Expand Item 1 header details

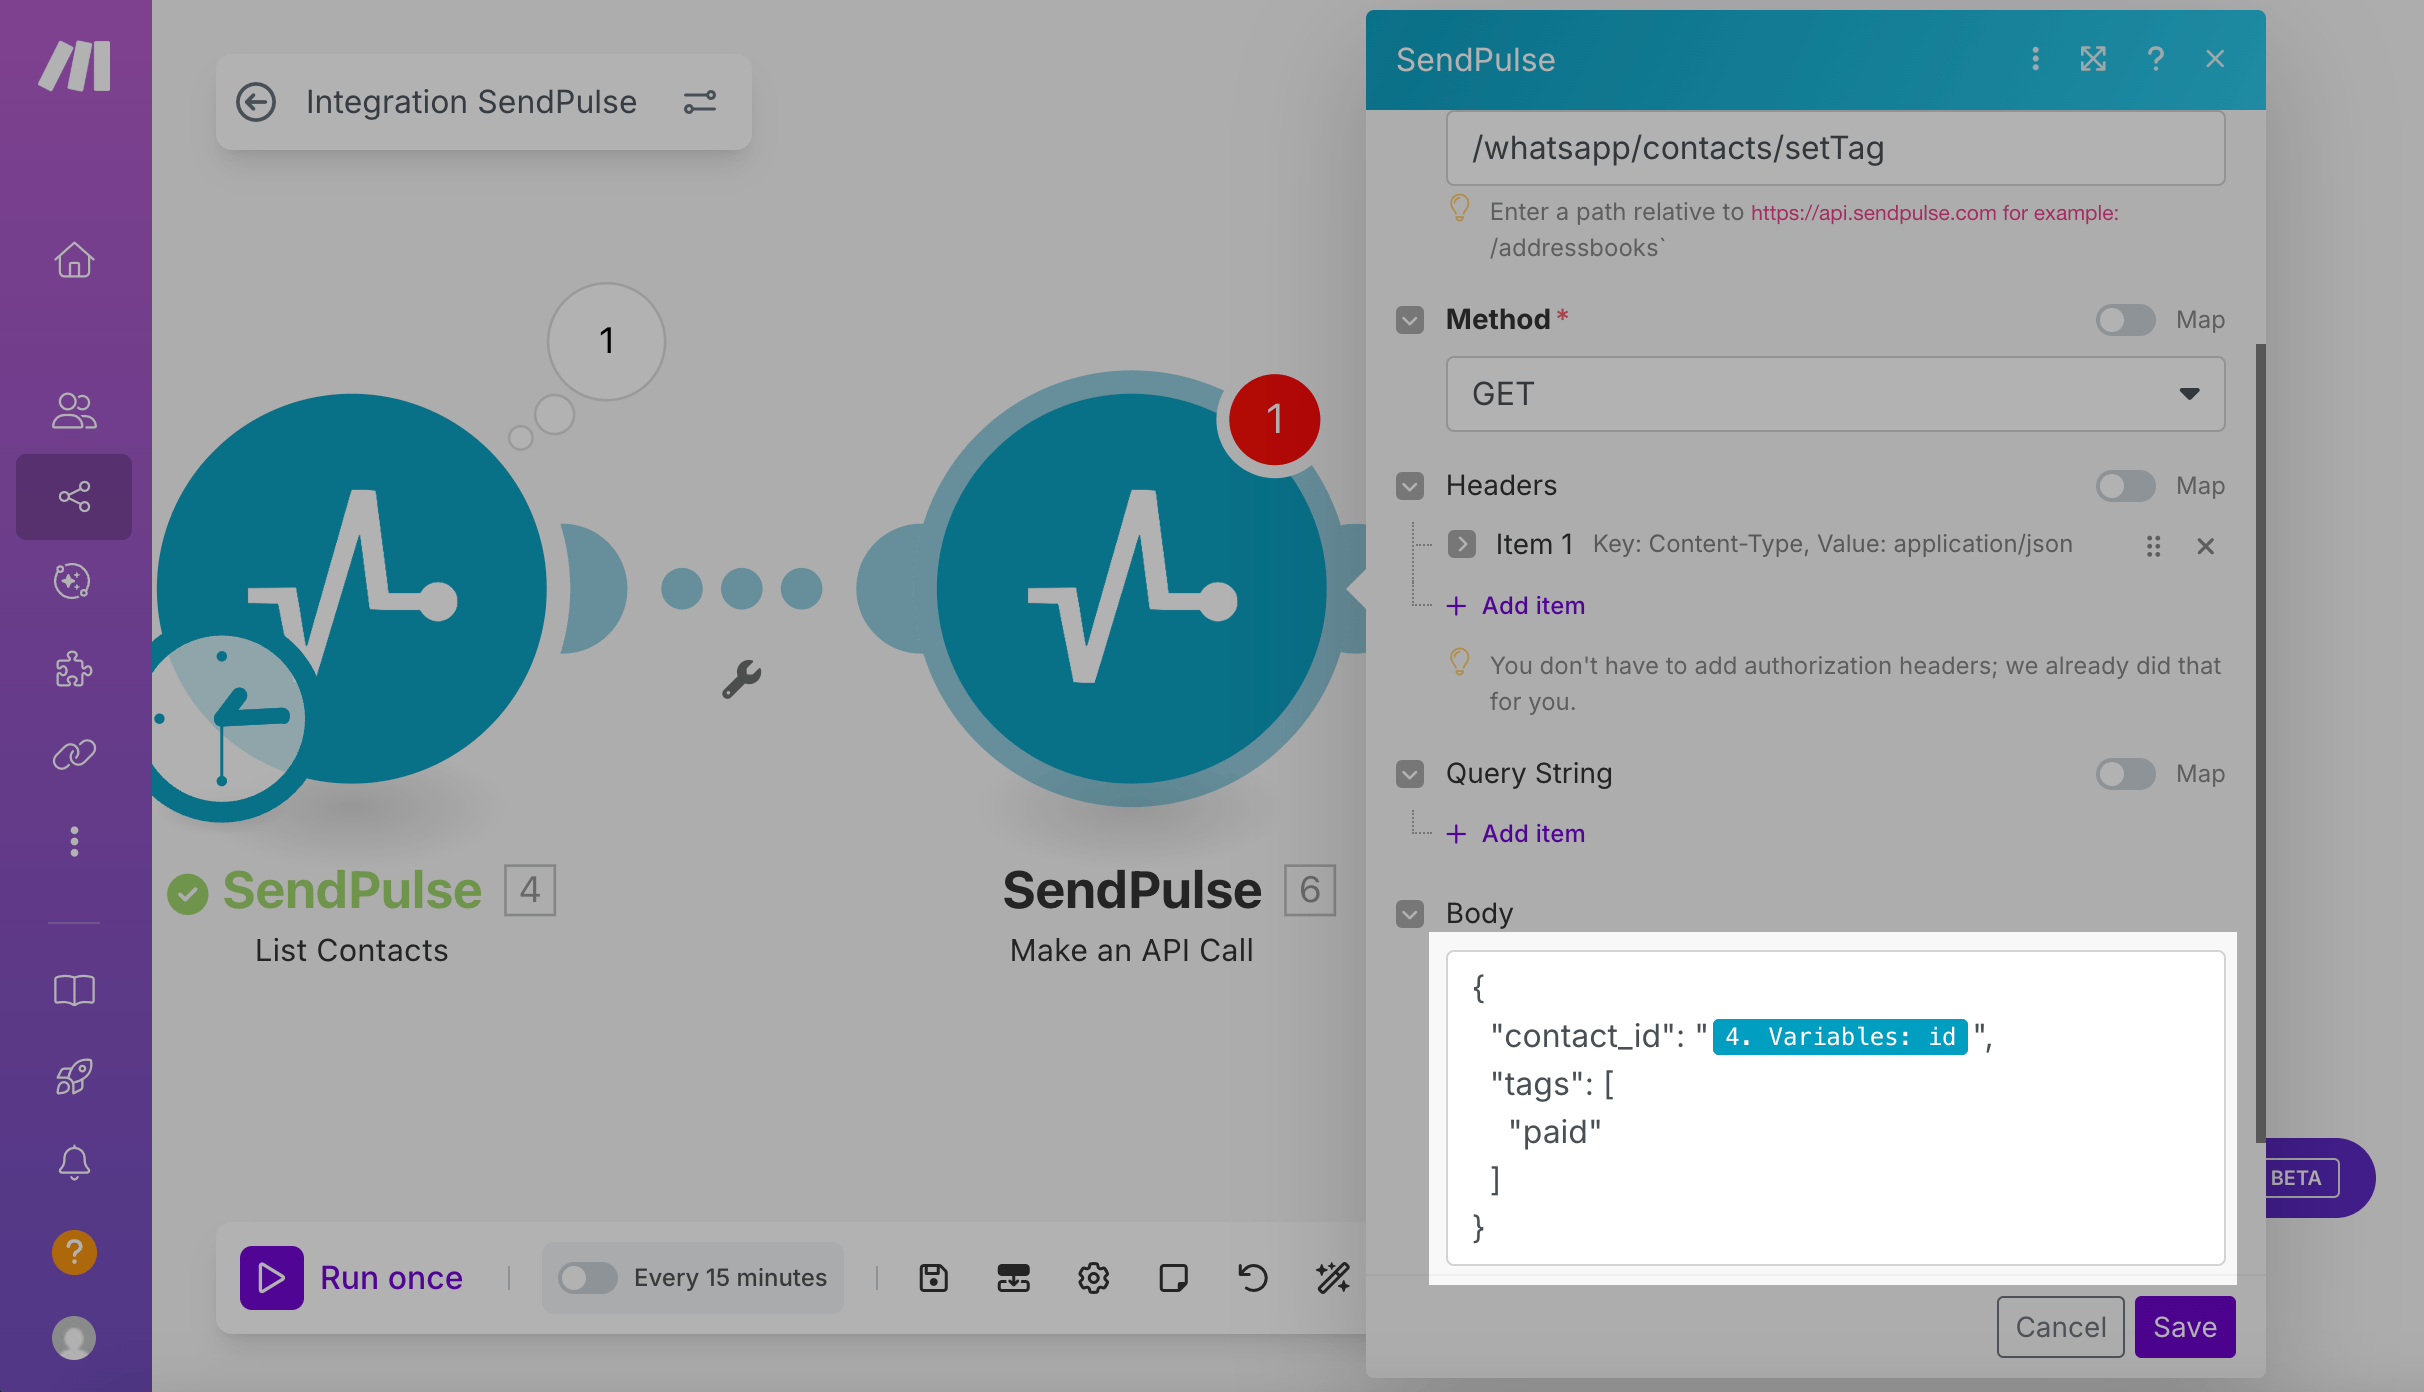click(1462, 544)
